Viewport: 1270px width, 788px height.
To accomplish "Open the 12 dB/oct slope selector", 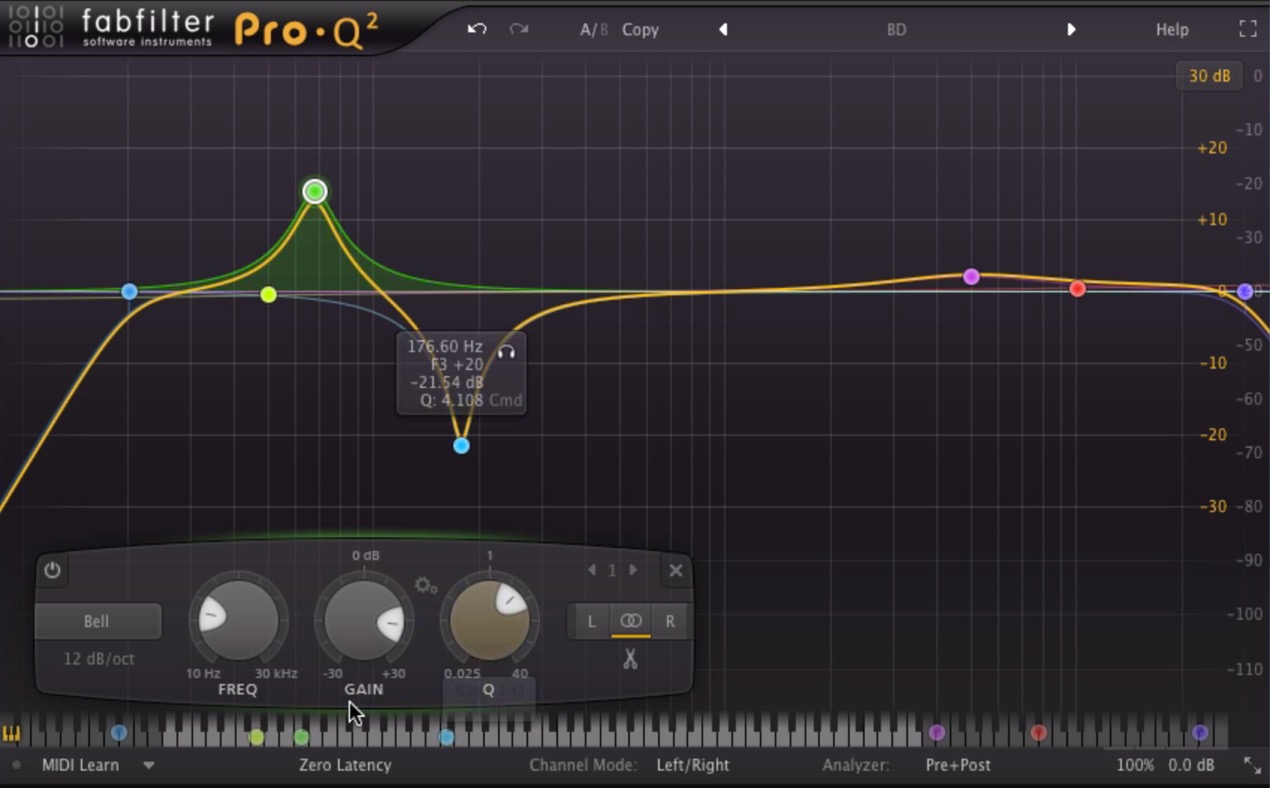I will pyautogui.click(x=99, y=659).
